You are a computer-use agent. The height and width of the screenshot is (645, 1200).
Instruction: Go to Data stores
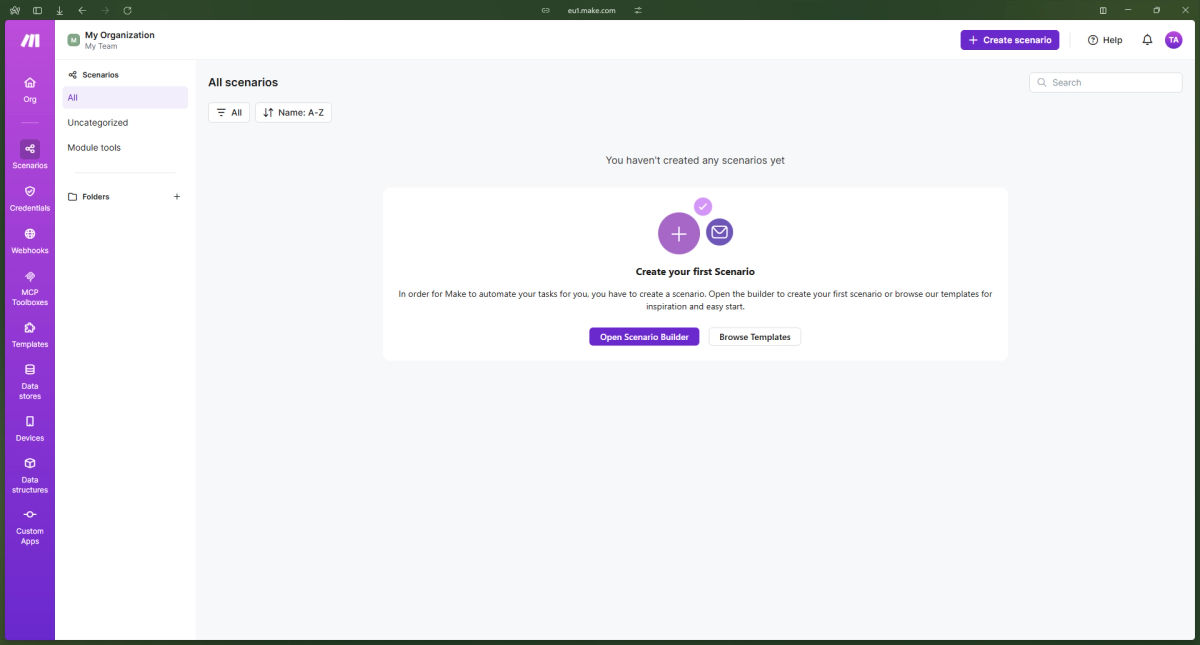[x=29, y=378]
